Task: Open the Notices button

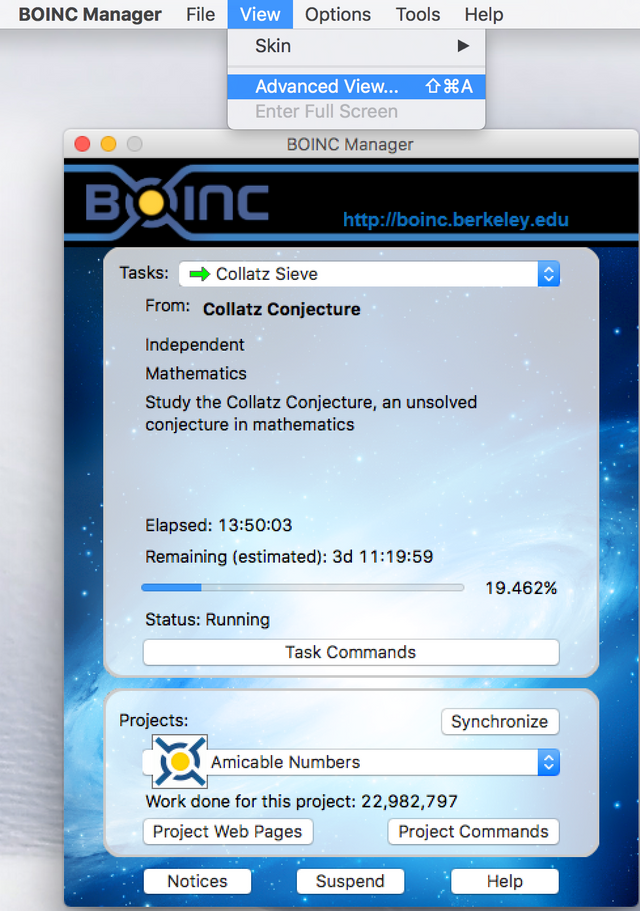Action: [197, 881]
